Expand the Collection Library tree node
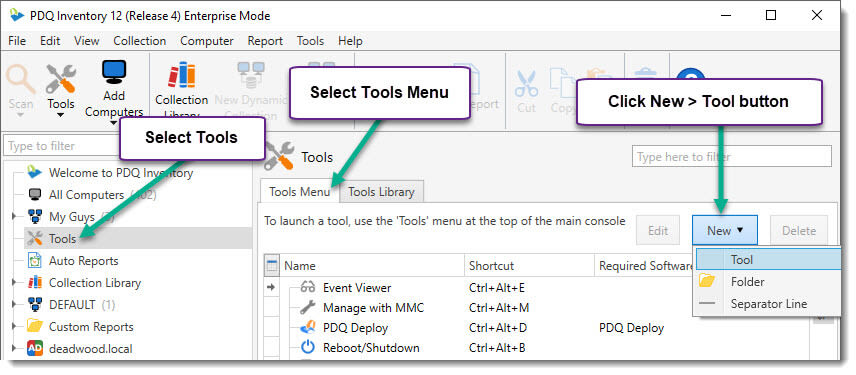 14,283
